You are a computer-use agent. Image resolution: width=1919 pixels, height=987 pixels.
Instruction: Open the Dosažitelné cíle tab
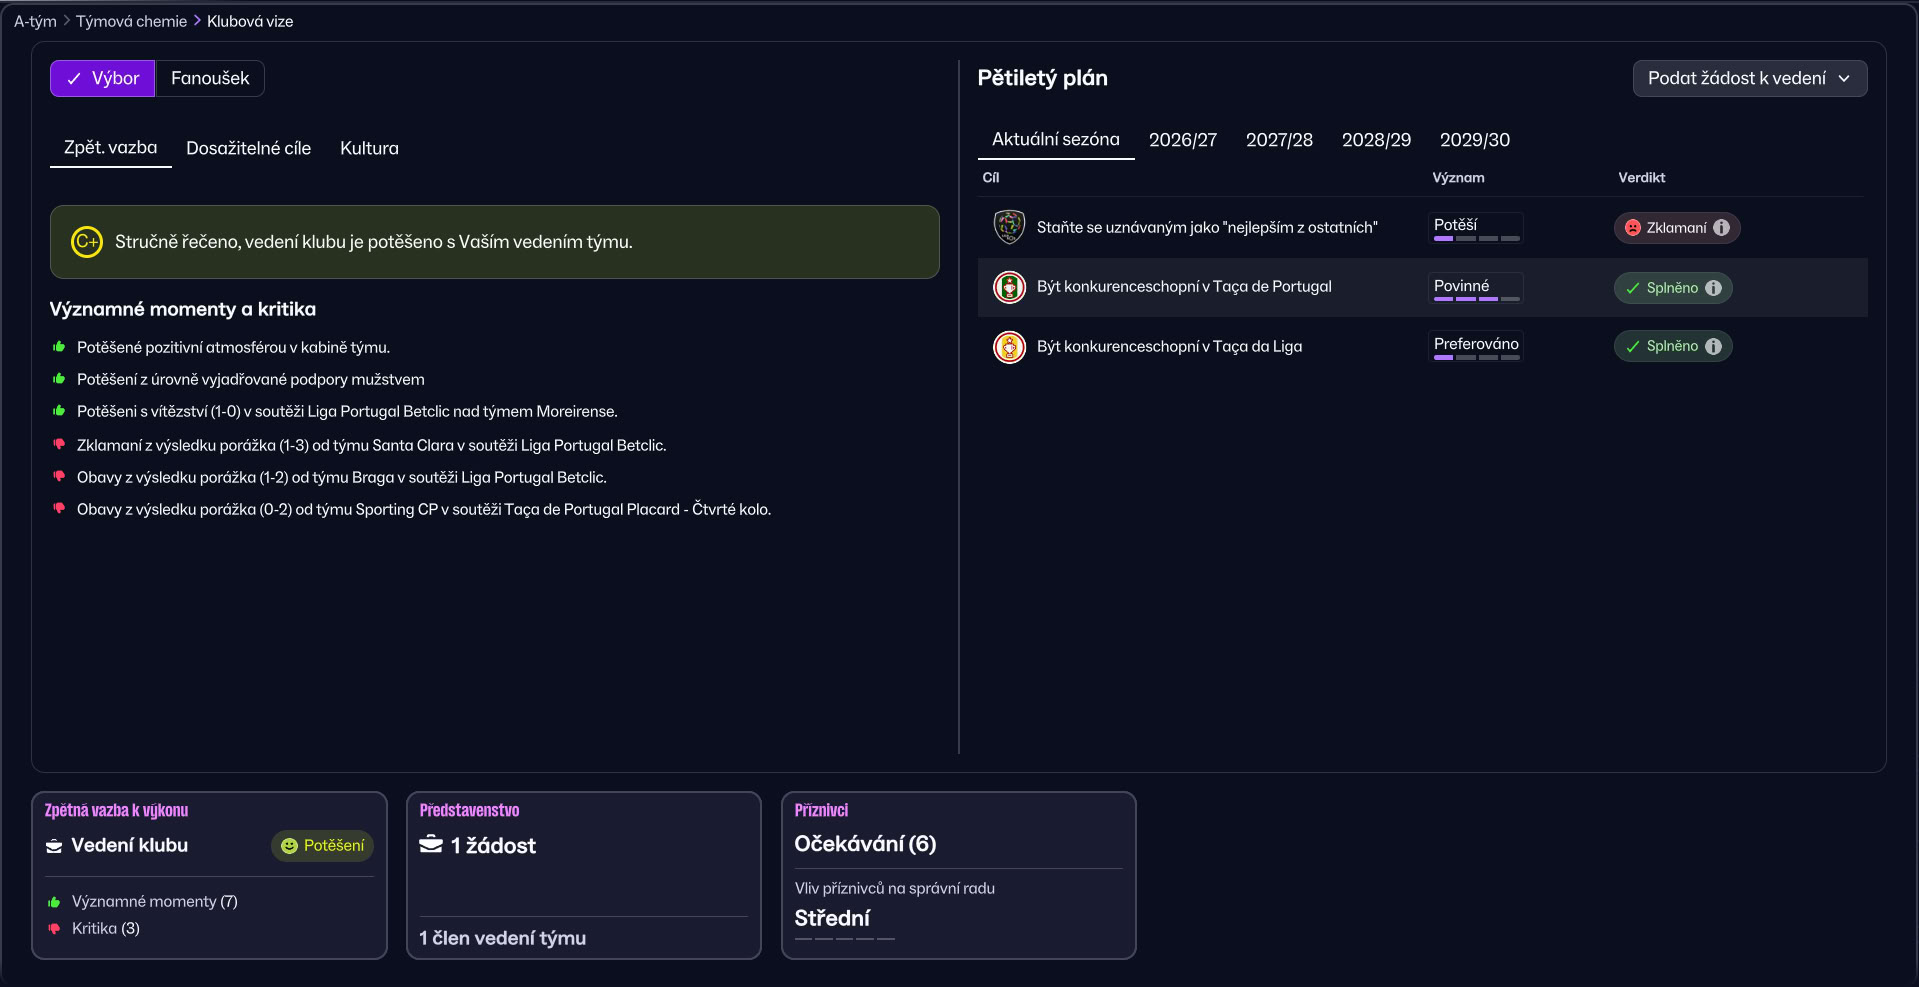(248, 148)
